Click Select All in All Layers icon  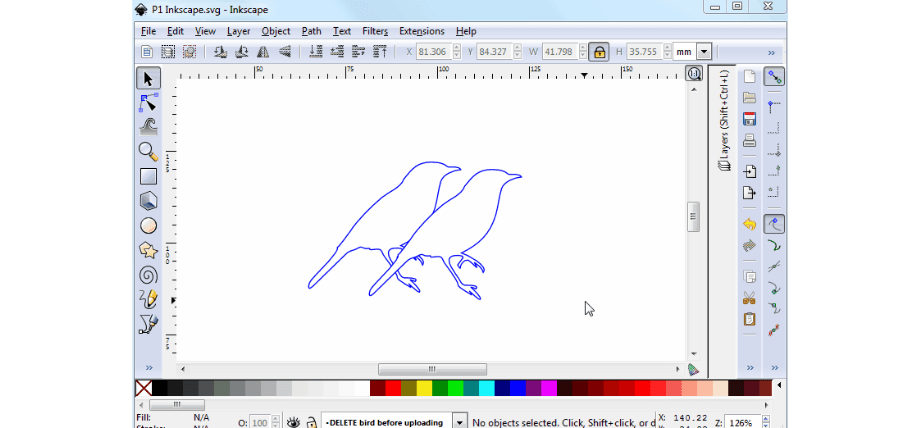click(x=168, y=52)
